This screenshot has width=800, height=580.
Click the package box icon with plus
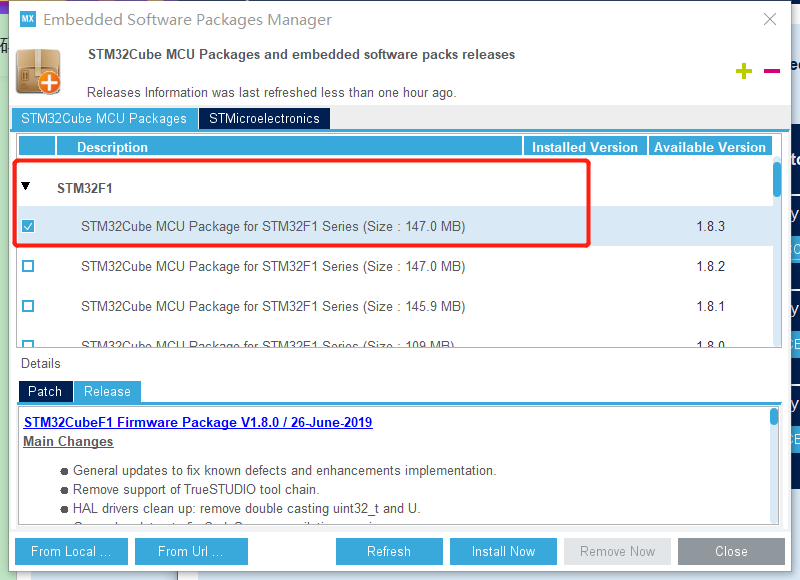pyautogui.click(x=38, y=72)
